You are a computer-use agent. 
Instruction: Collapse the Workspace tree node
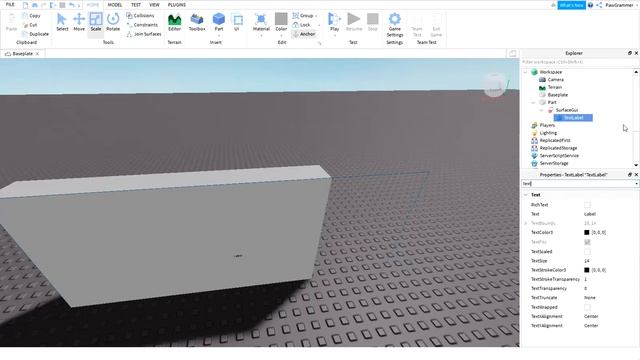[525, 72]
